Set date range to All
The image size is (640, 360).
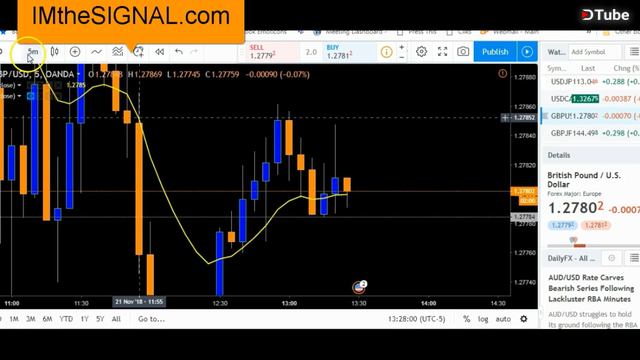[116, 319]
